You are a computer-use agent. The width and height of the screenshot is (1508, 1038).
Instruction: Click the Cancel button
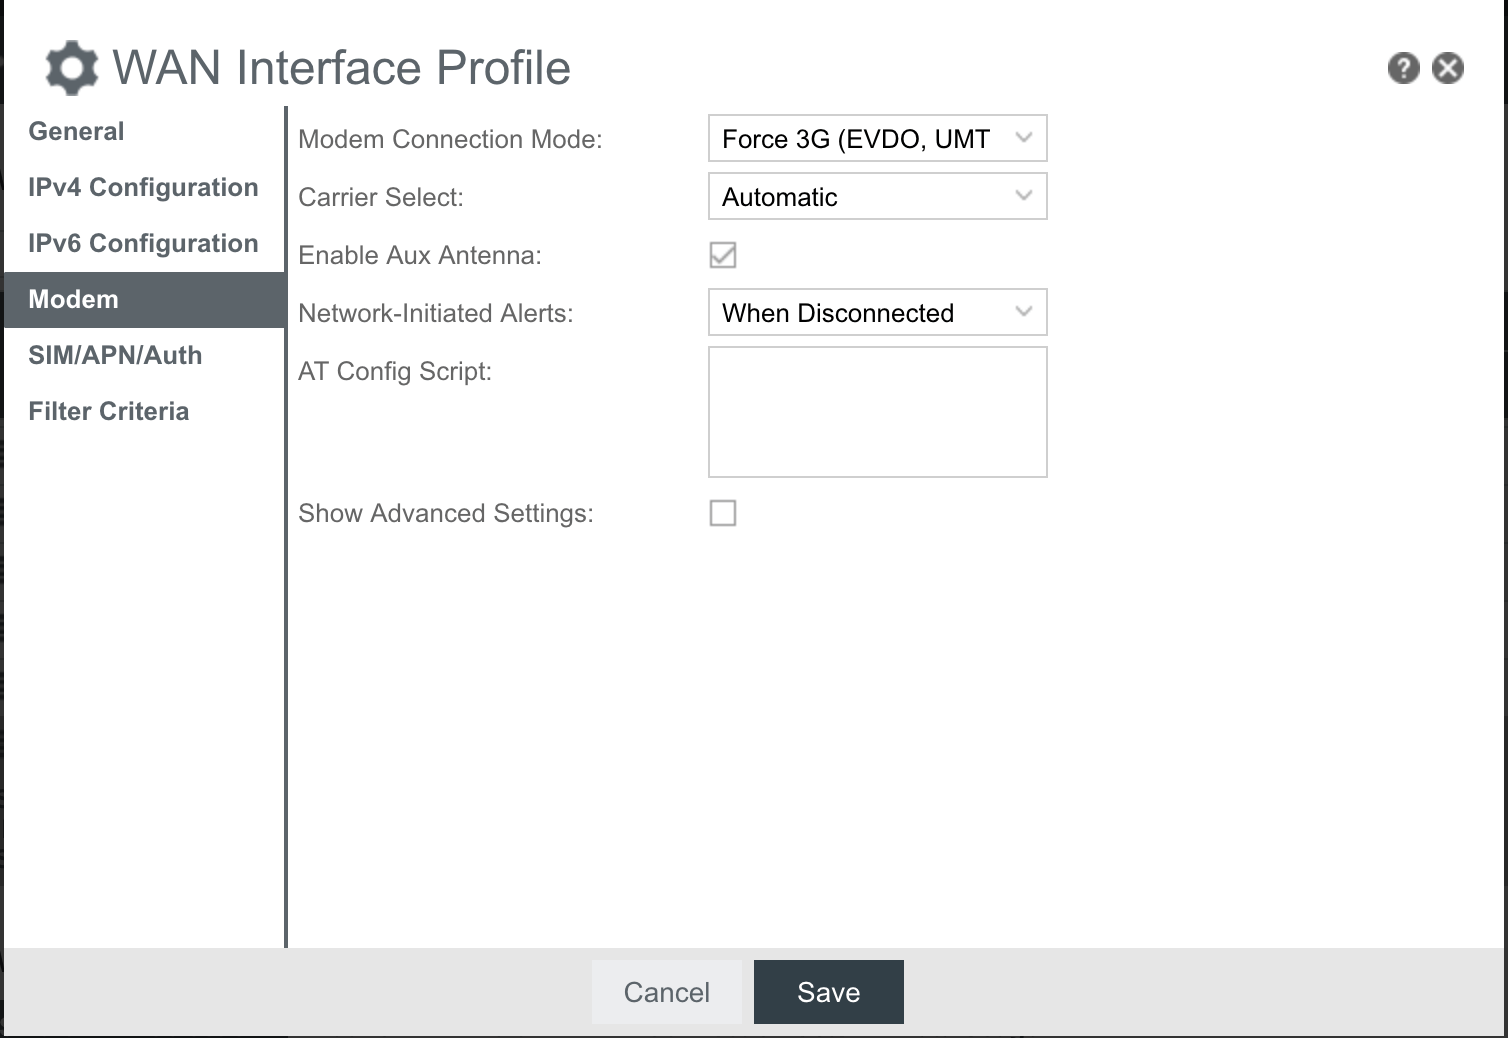(667, 991)
